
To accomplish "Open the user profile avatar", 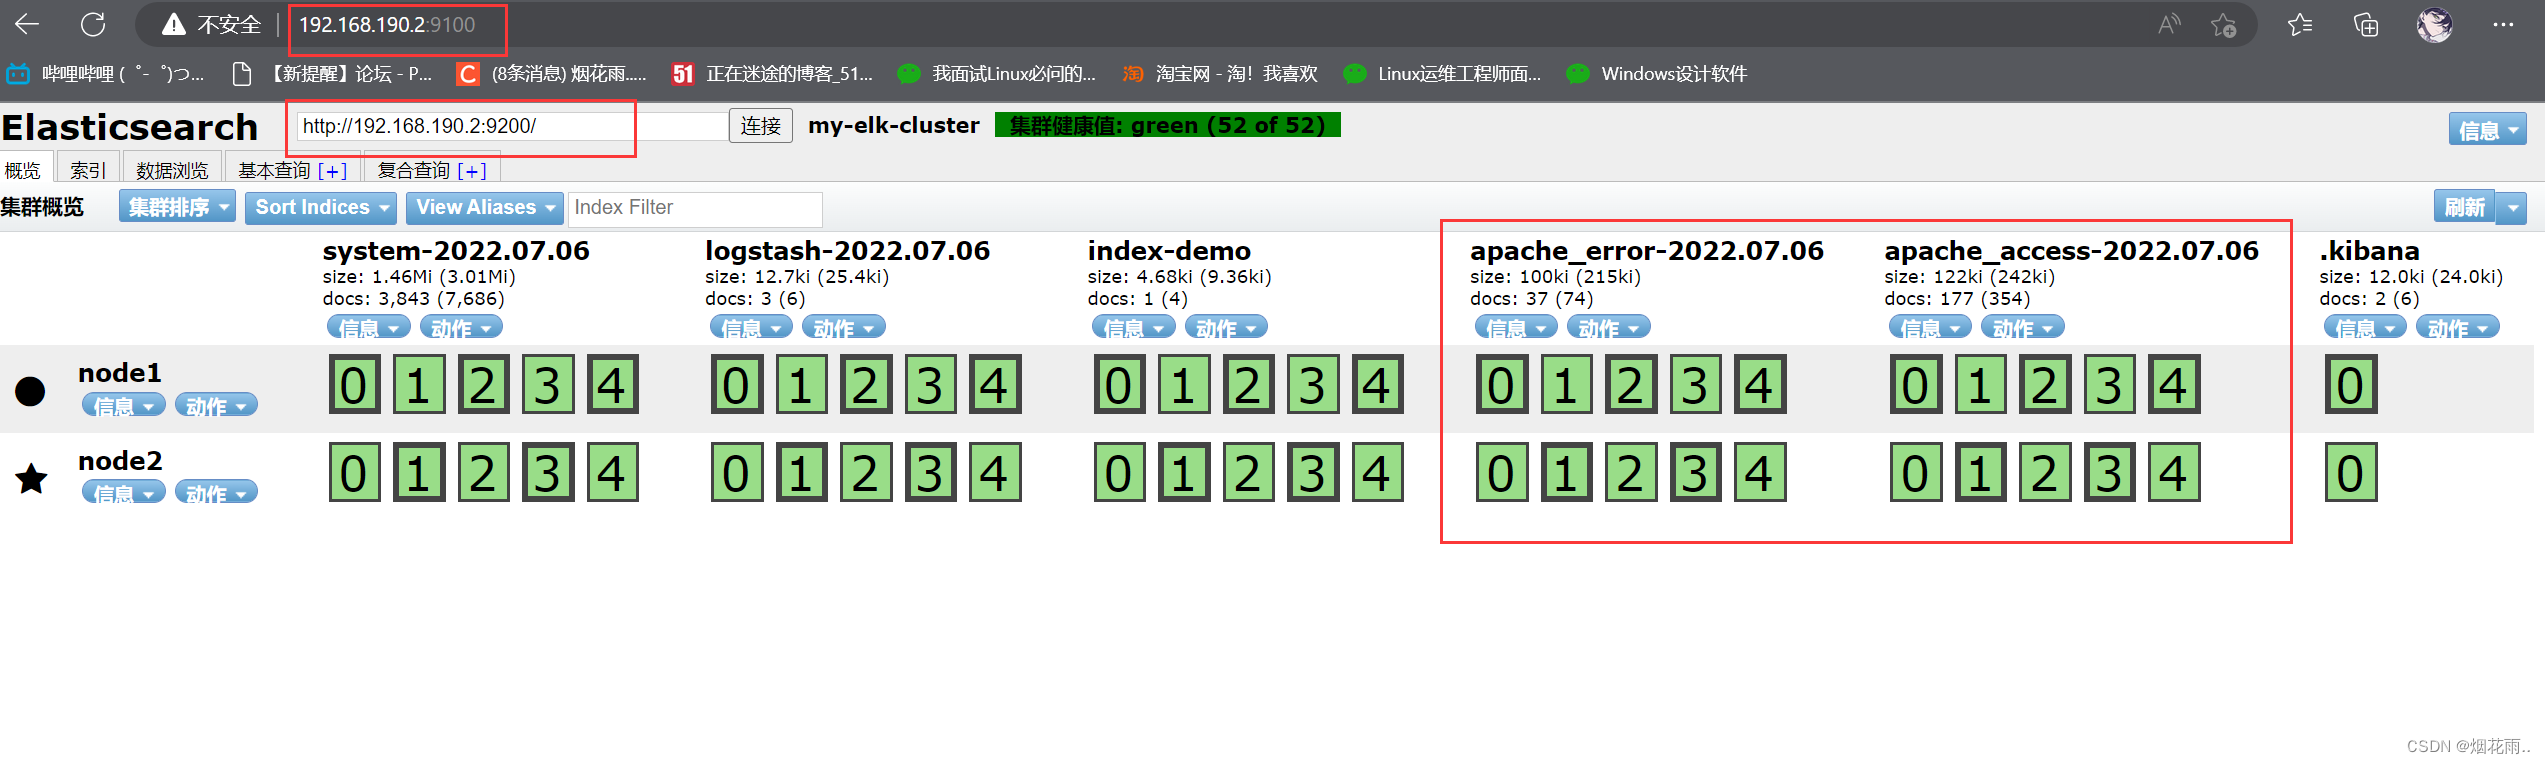I will (2434, 24).
